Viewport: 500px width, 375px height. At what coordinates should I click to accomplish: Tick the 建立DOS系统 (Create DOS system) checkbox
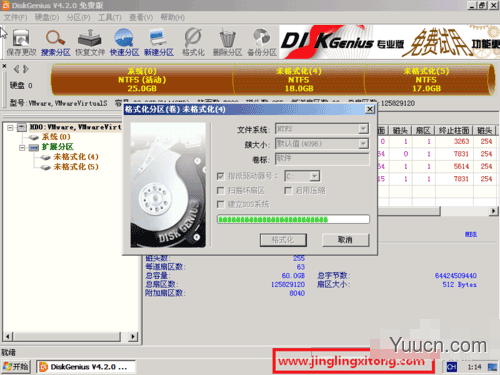(220, 204)
